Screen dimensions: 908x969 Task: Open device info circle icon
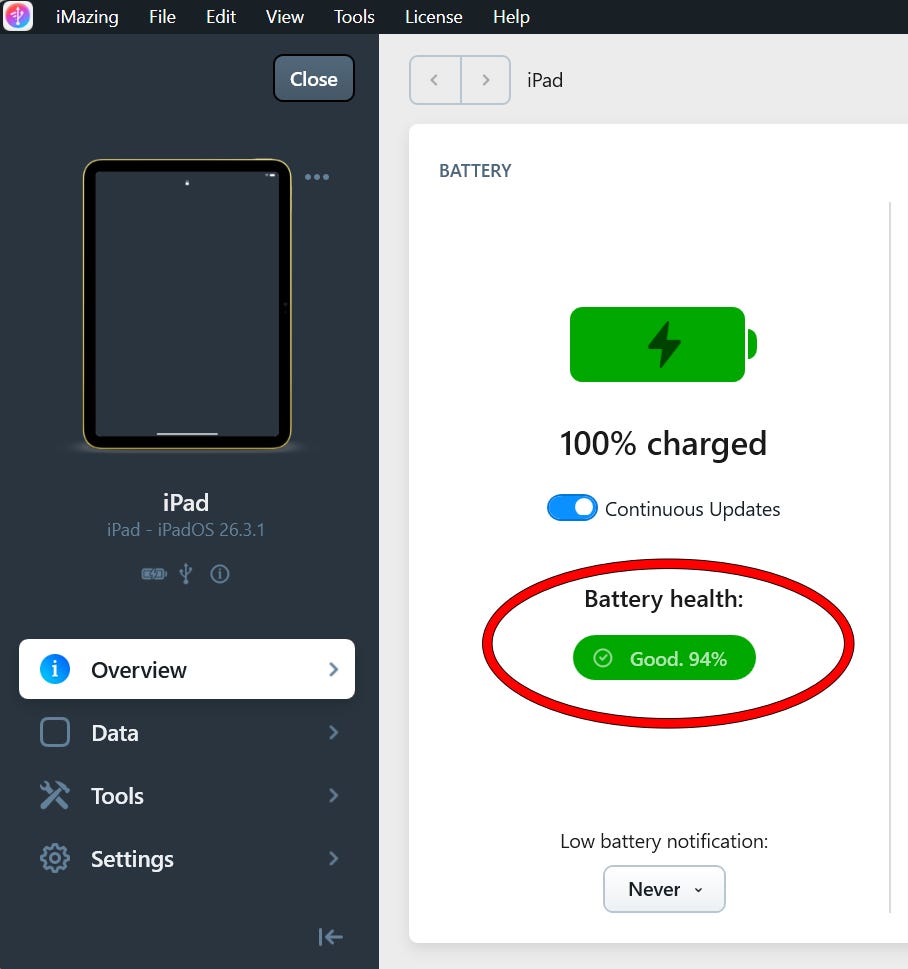219,574
